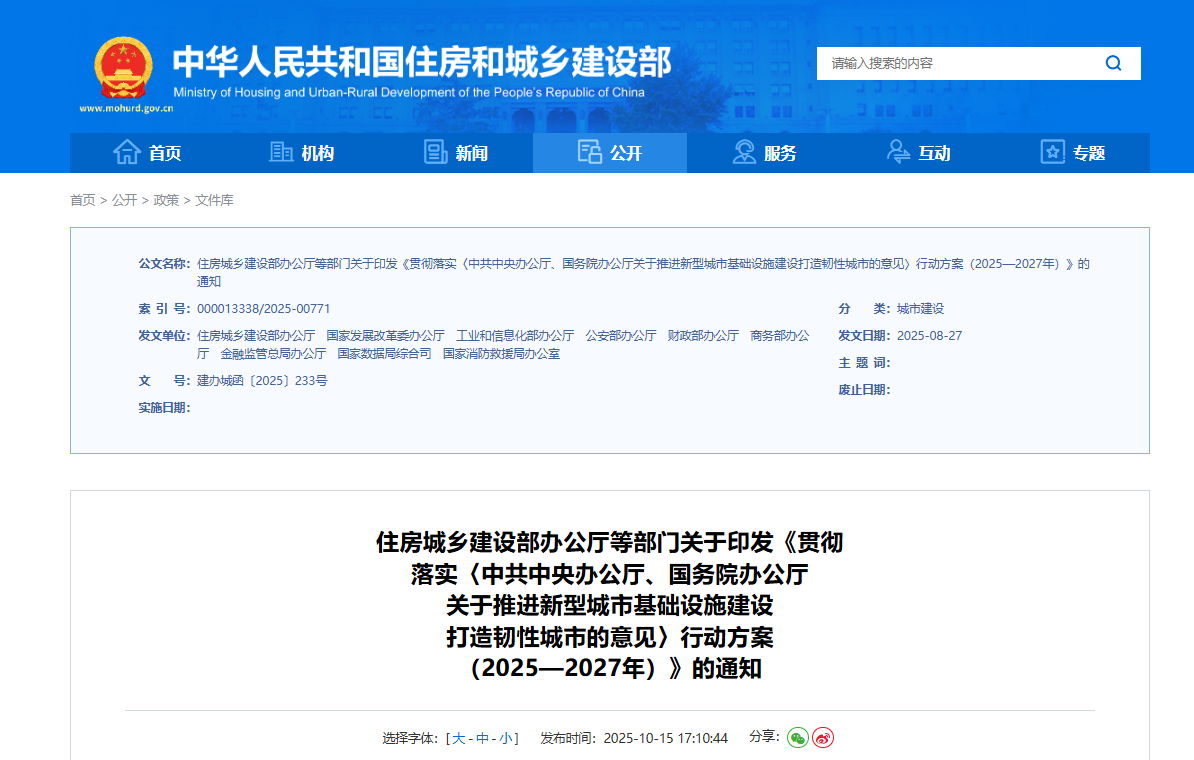Select medium font size 中
1194x760 pixels.
click(482, 738)
